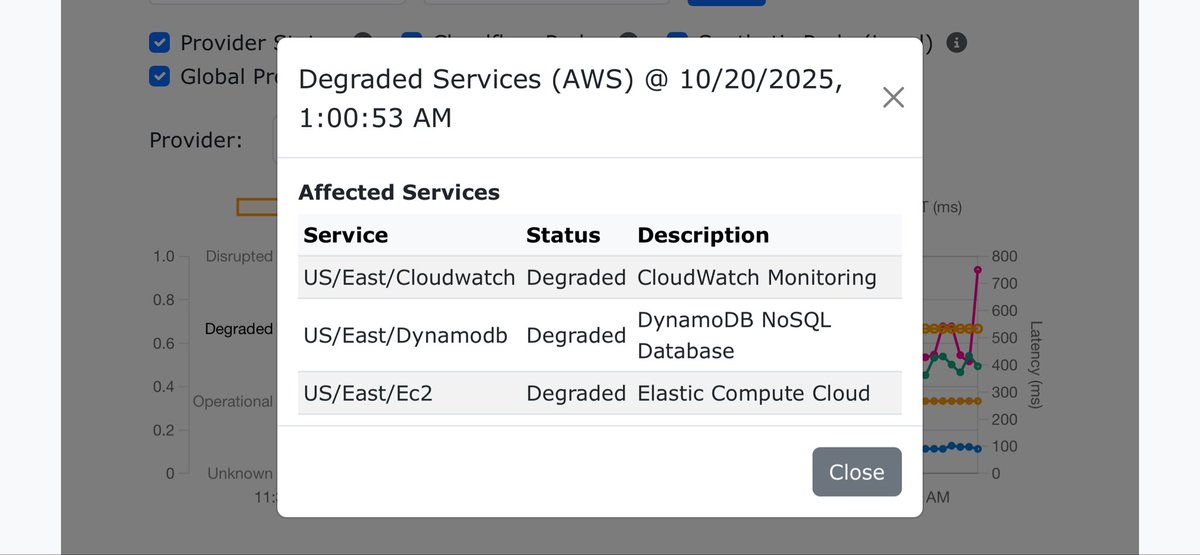Image resolution: width=1200 pixels, height=555 pixels.
Task: Click the info icon after the Synthetic Probe label
Action: click(x=957, y=43)
